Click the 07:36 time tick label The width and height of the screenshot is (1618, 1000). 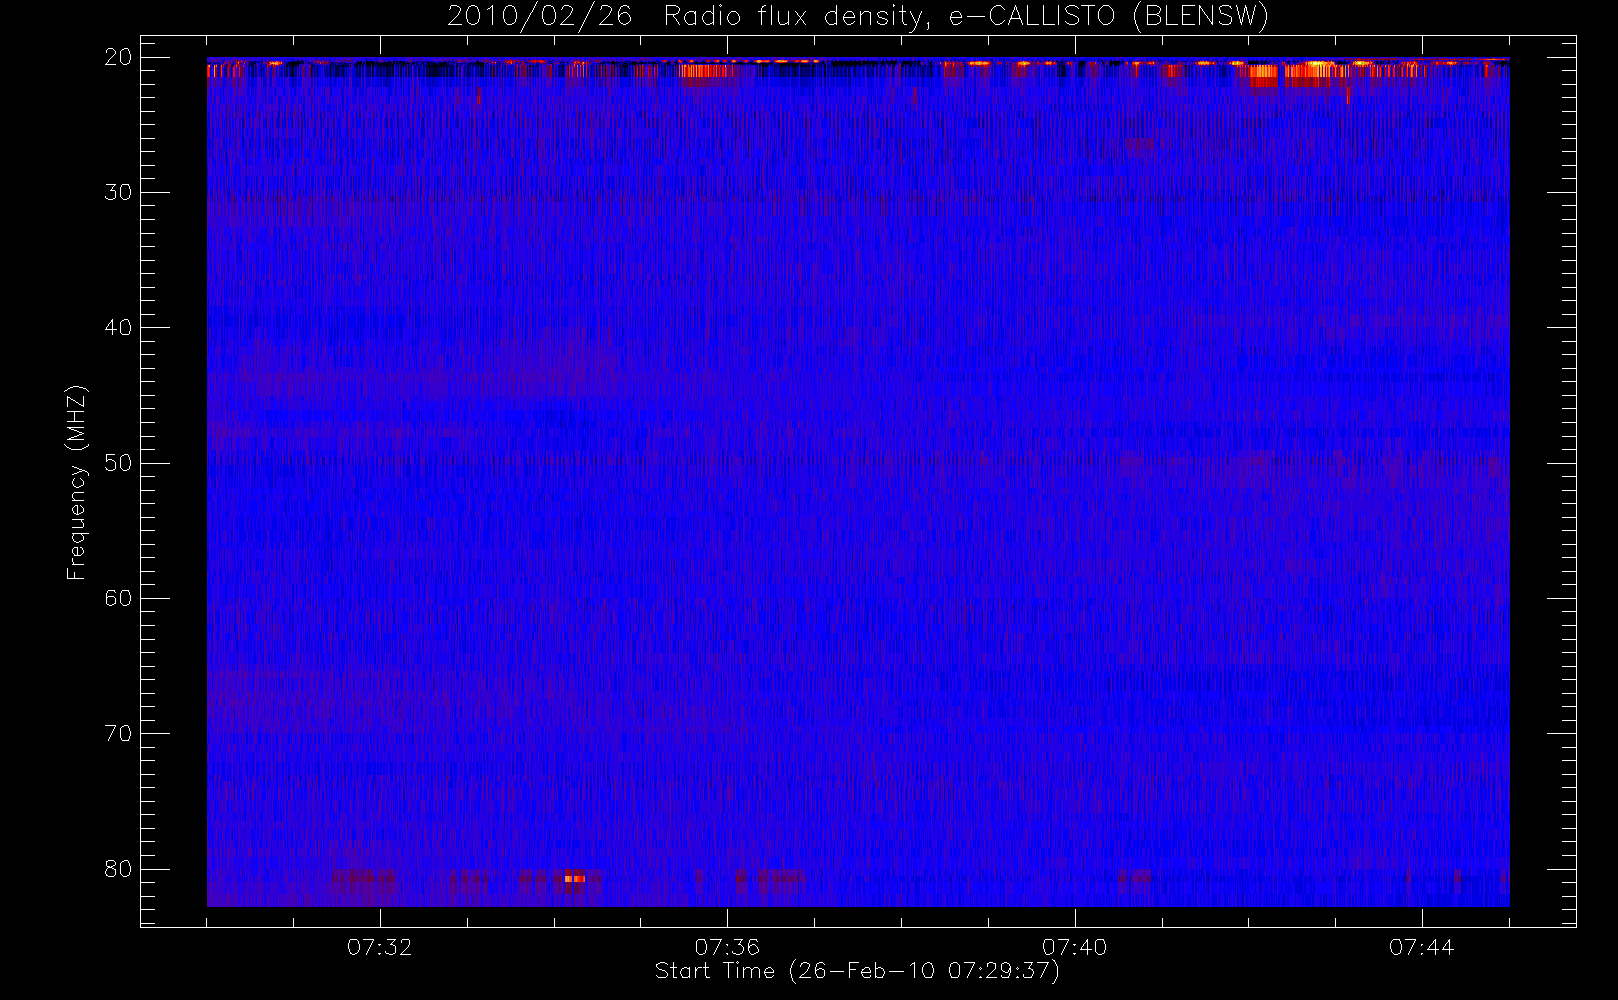coord(727,947)
